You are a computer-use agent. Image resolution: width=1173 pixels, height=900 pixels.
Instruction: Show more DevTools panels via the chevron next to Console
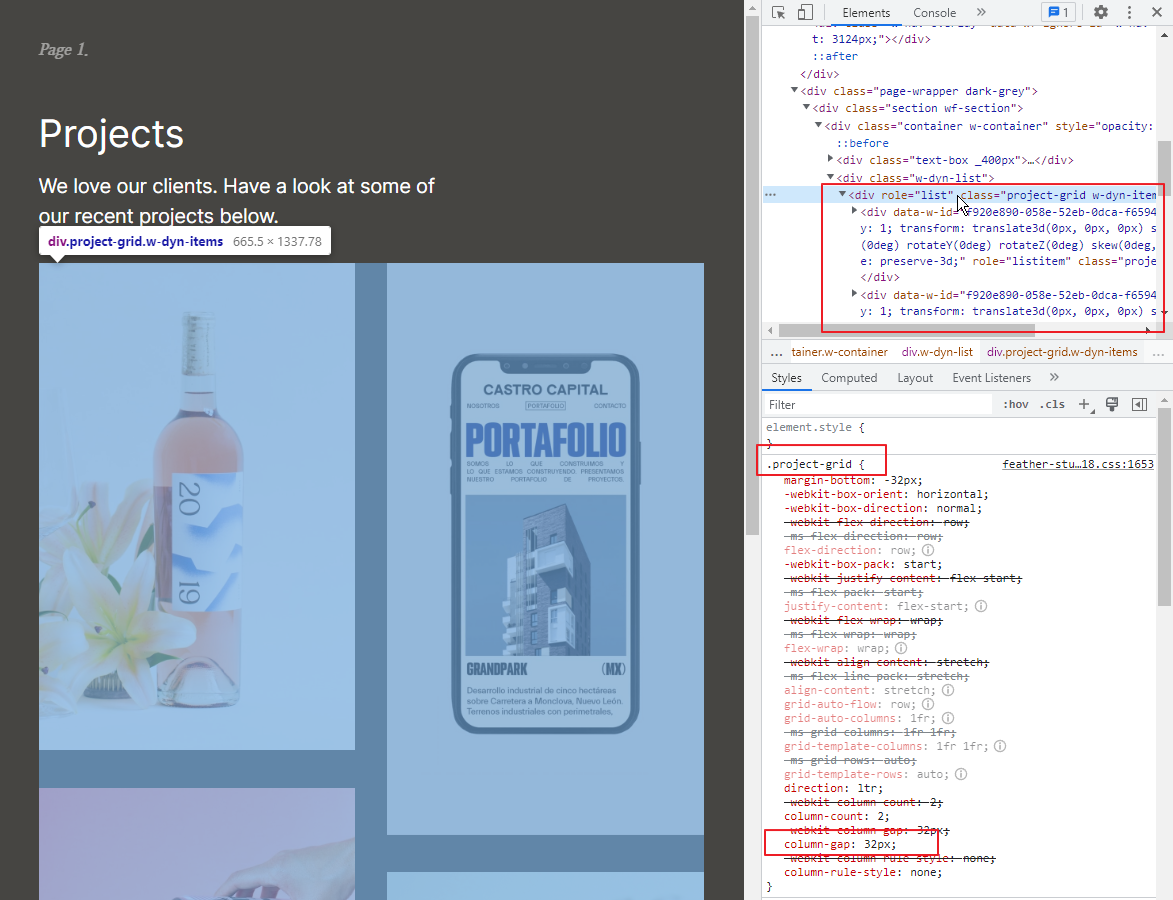pyautogui.click(x=981, y=12)
